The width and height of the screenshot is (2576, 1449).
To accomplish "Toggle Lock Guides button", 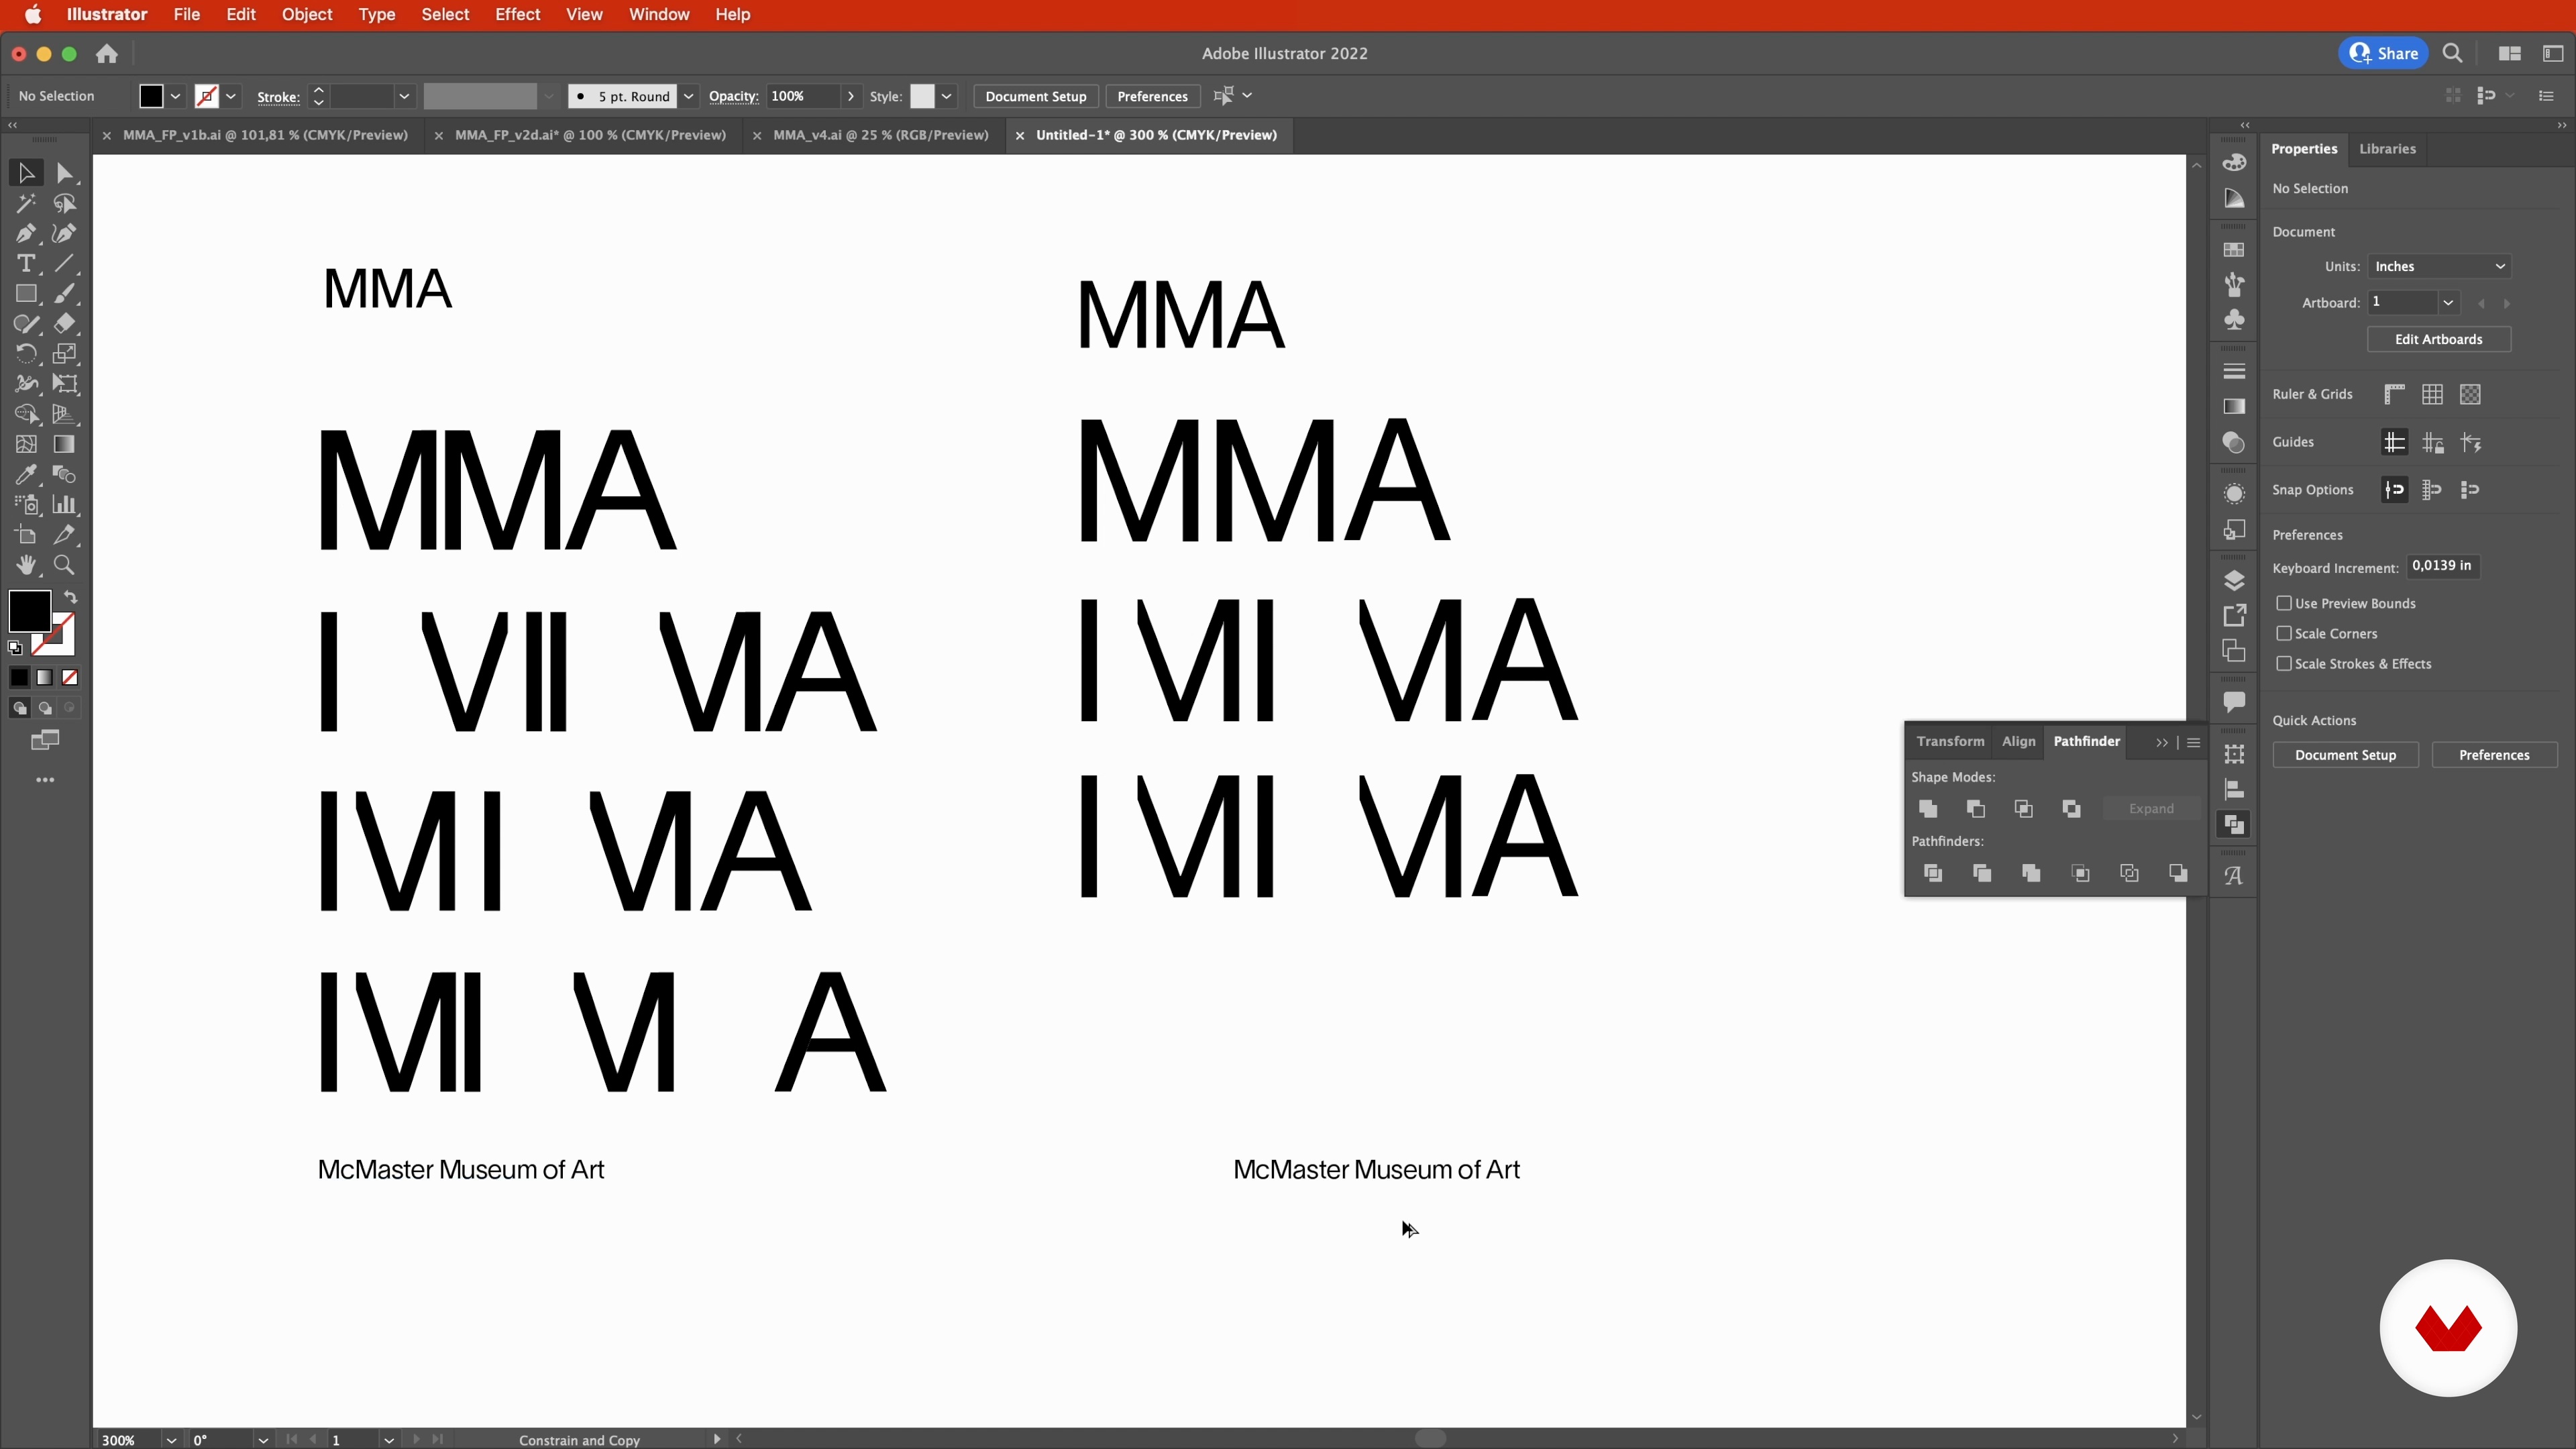I will click(2433, 442).
